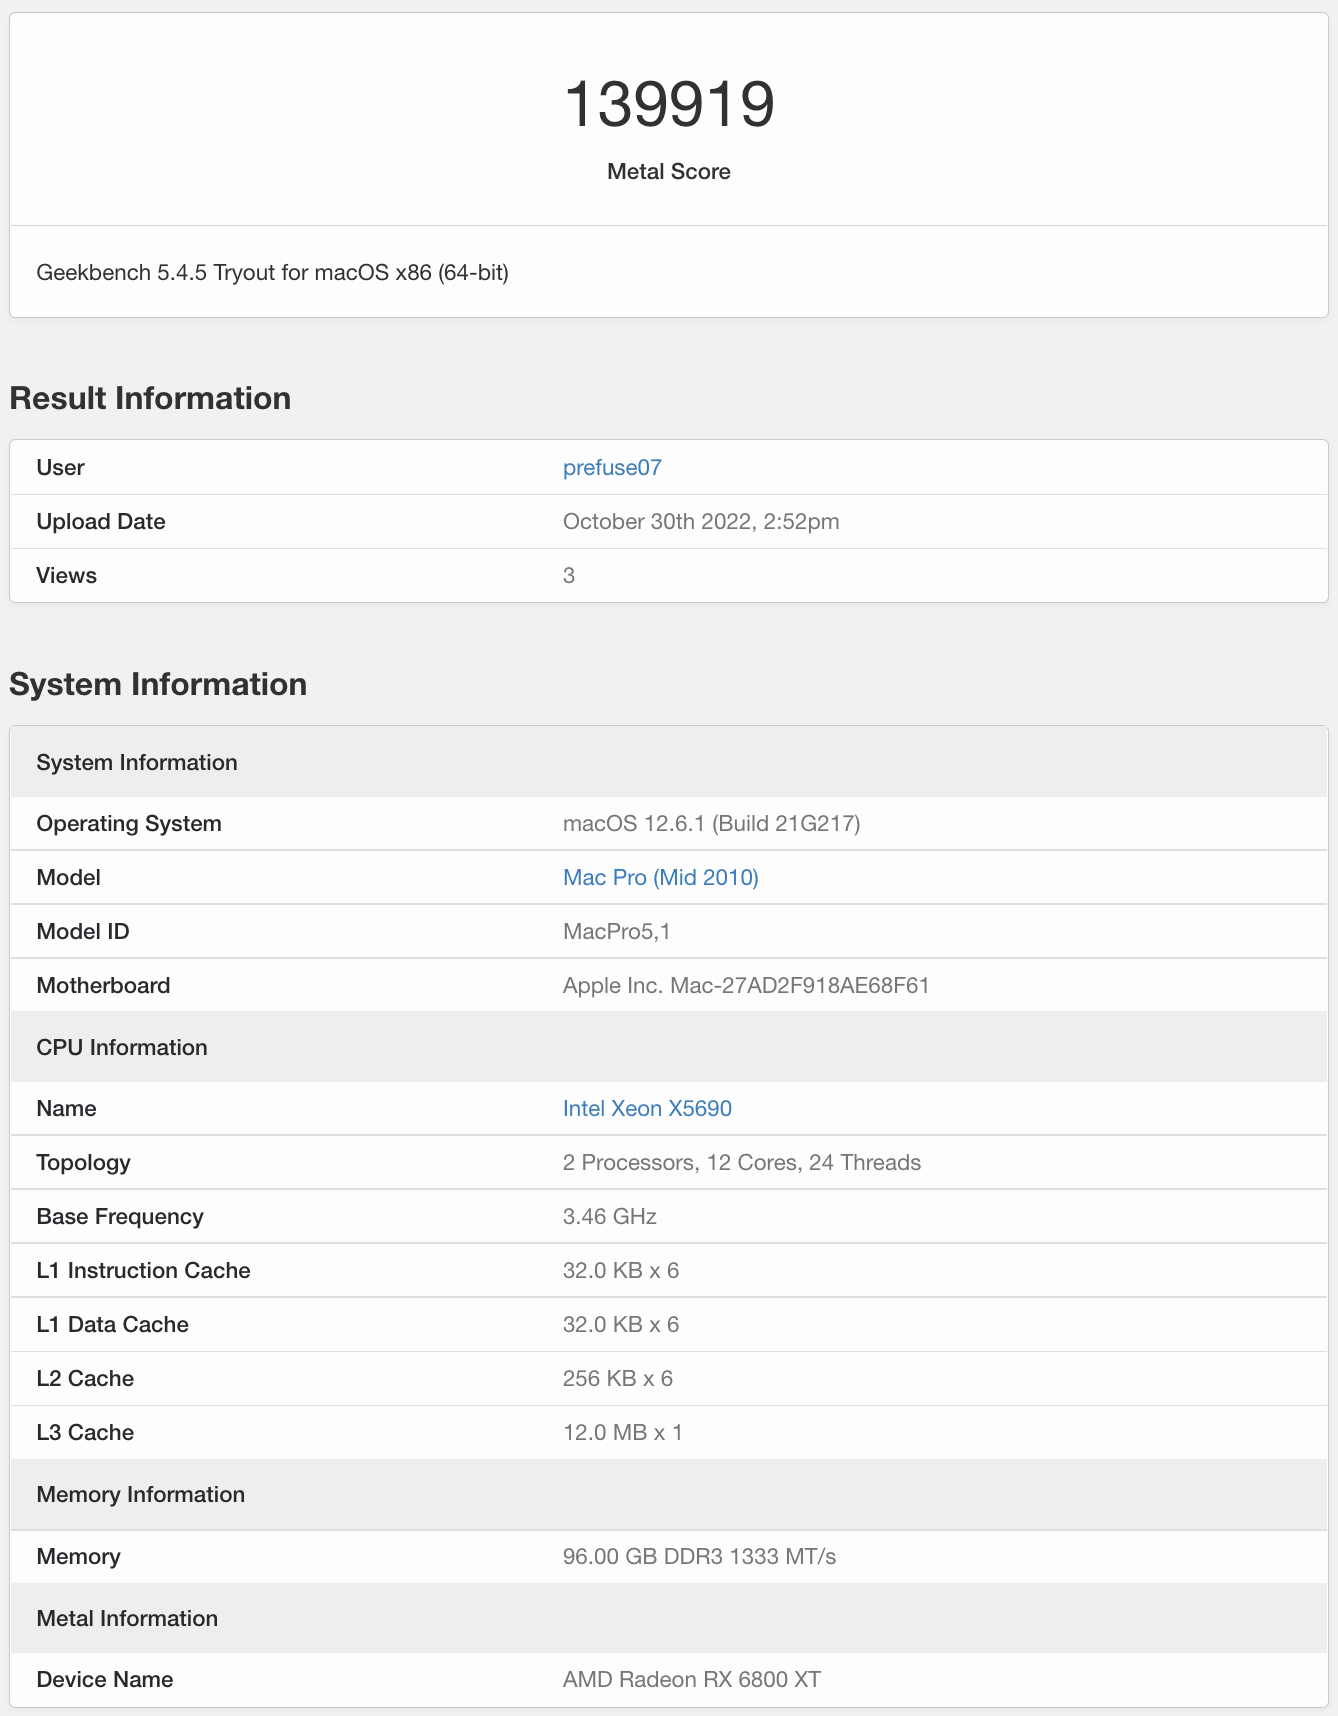The image size is (1338, 1716).
Task: Select the macOS 12.6.1 (Build 21G217) value
Action: click(x=712, y=823)
